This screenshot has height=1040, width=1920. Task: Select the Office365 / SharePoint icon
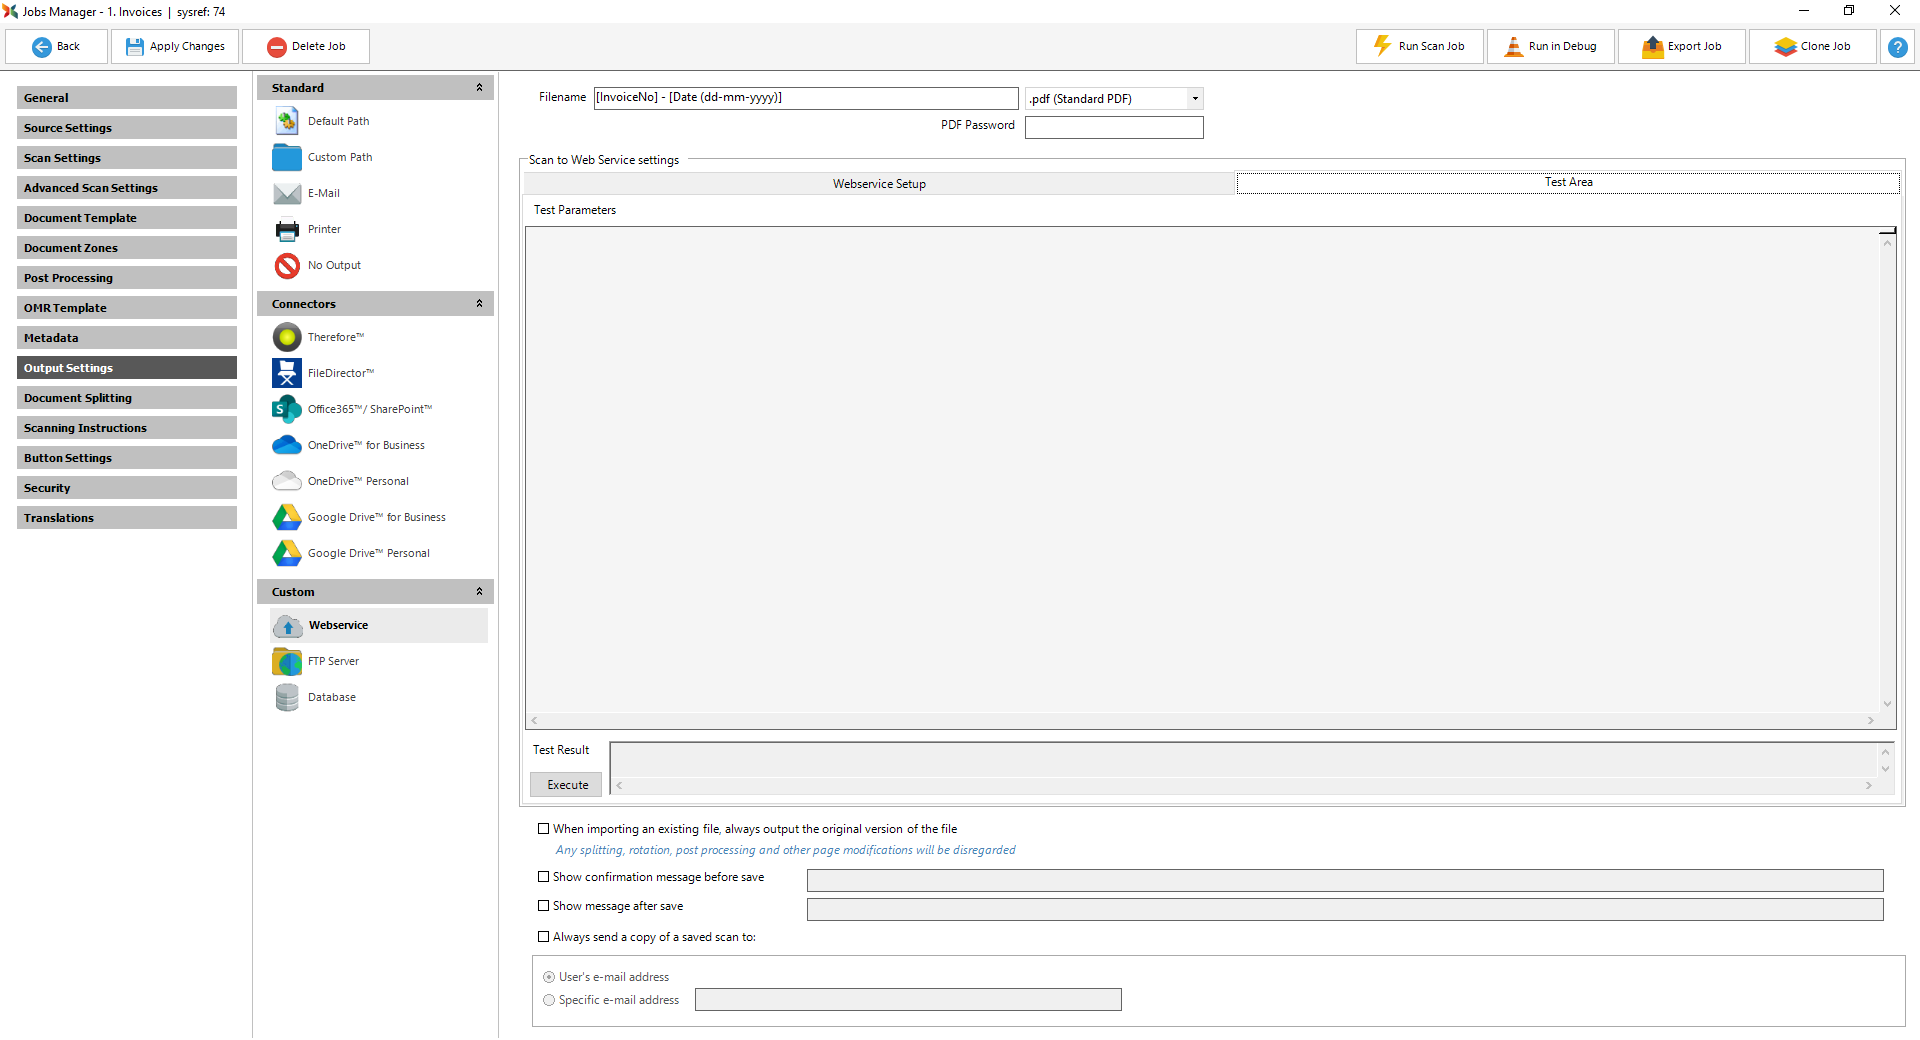(287, 409)
